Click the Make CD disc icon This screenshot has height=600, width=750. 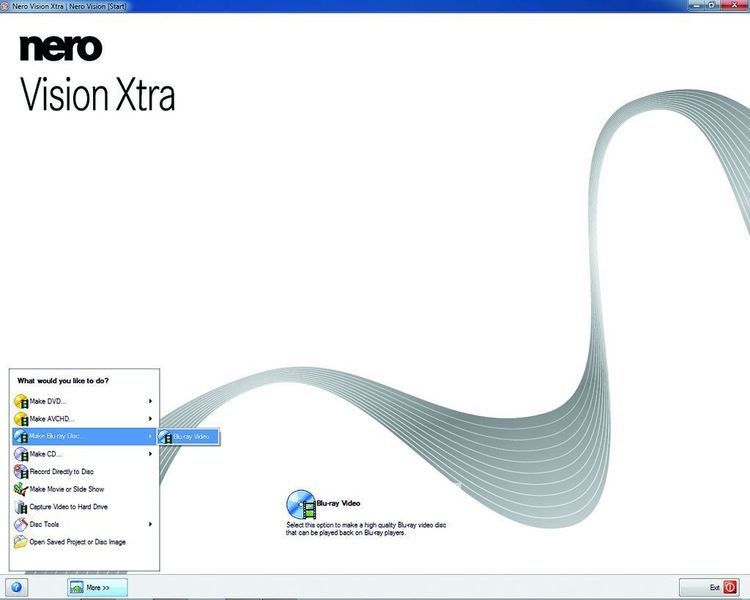pos(21,454)
